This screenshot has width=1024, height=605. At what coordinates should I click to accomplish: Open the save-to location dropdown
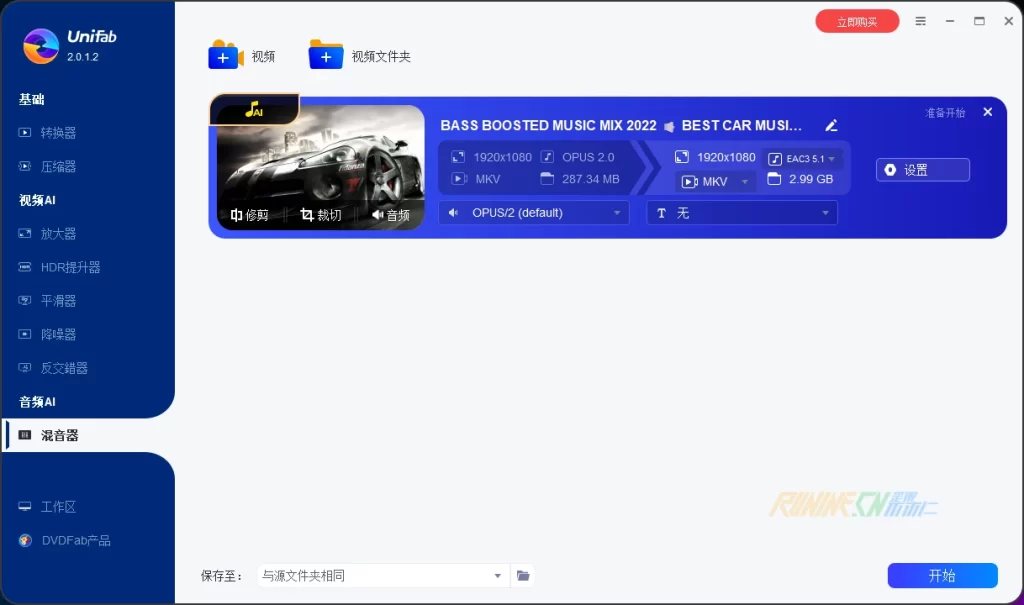coord(382,575)
